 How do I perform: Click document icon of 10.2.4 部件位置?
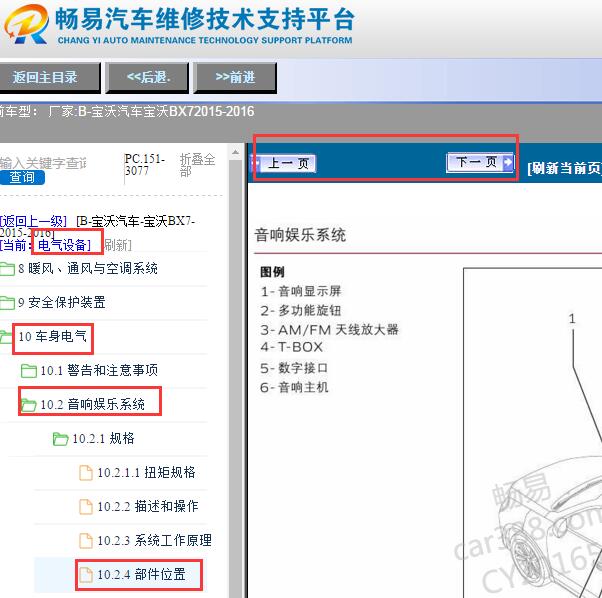(86, 575)
